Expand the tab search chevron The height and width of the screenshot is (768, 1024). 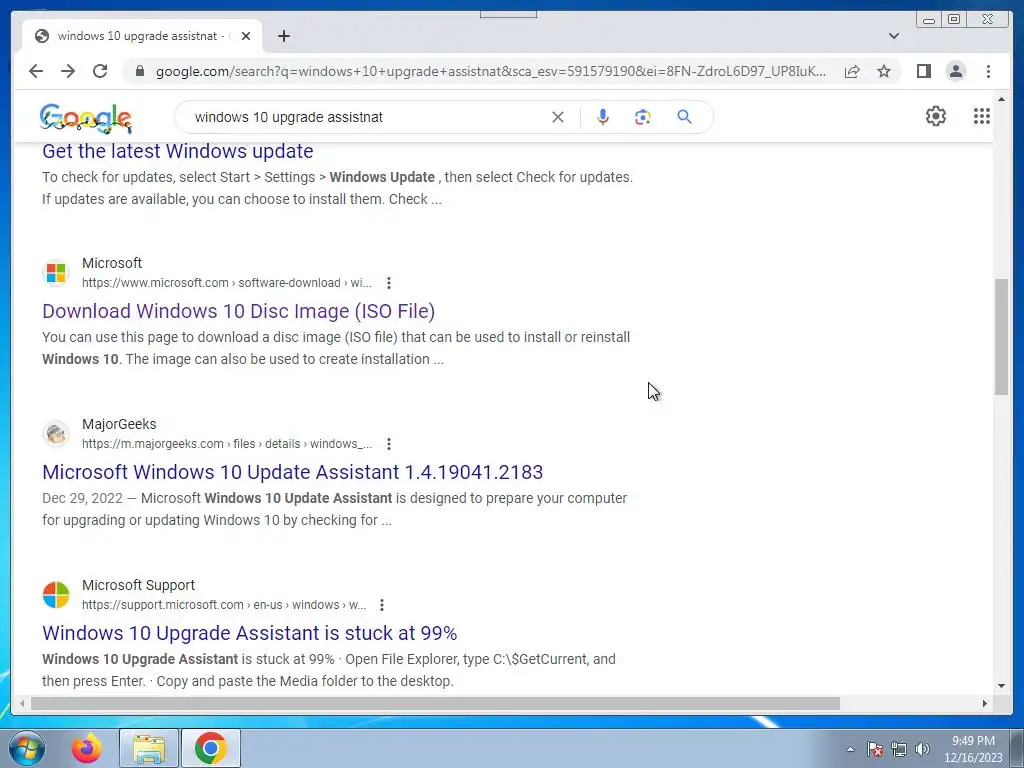point(893,36)
